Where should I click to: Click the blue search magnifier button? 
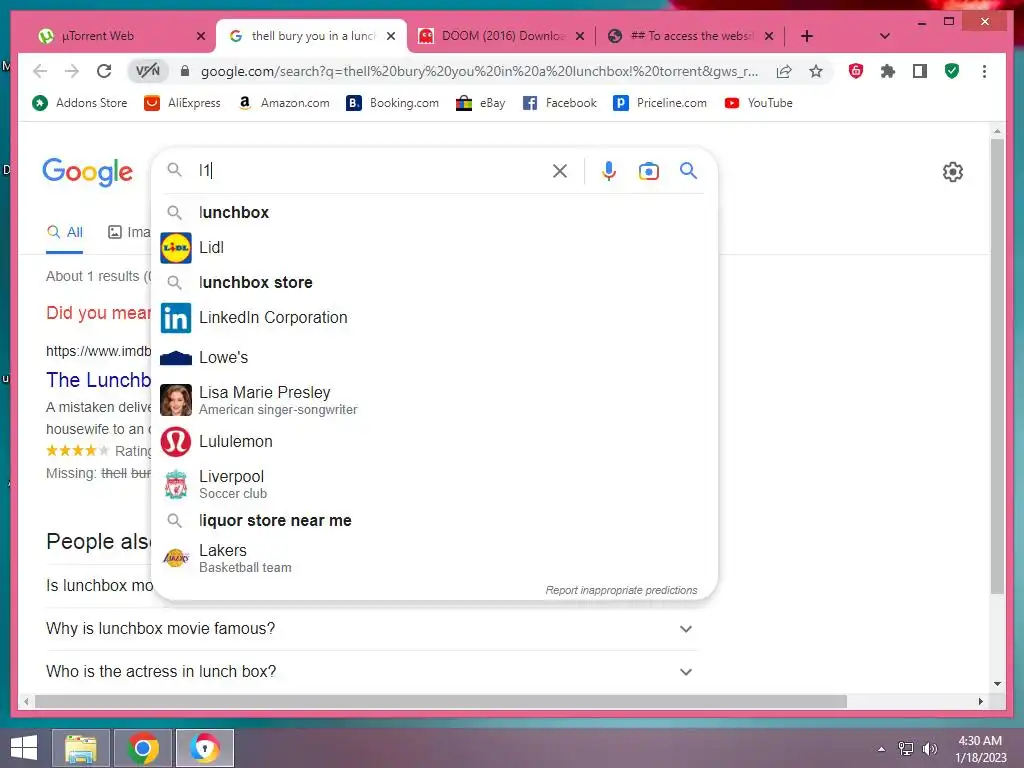point(688,171)
